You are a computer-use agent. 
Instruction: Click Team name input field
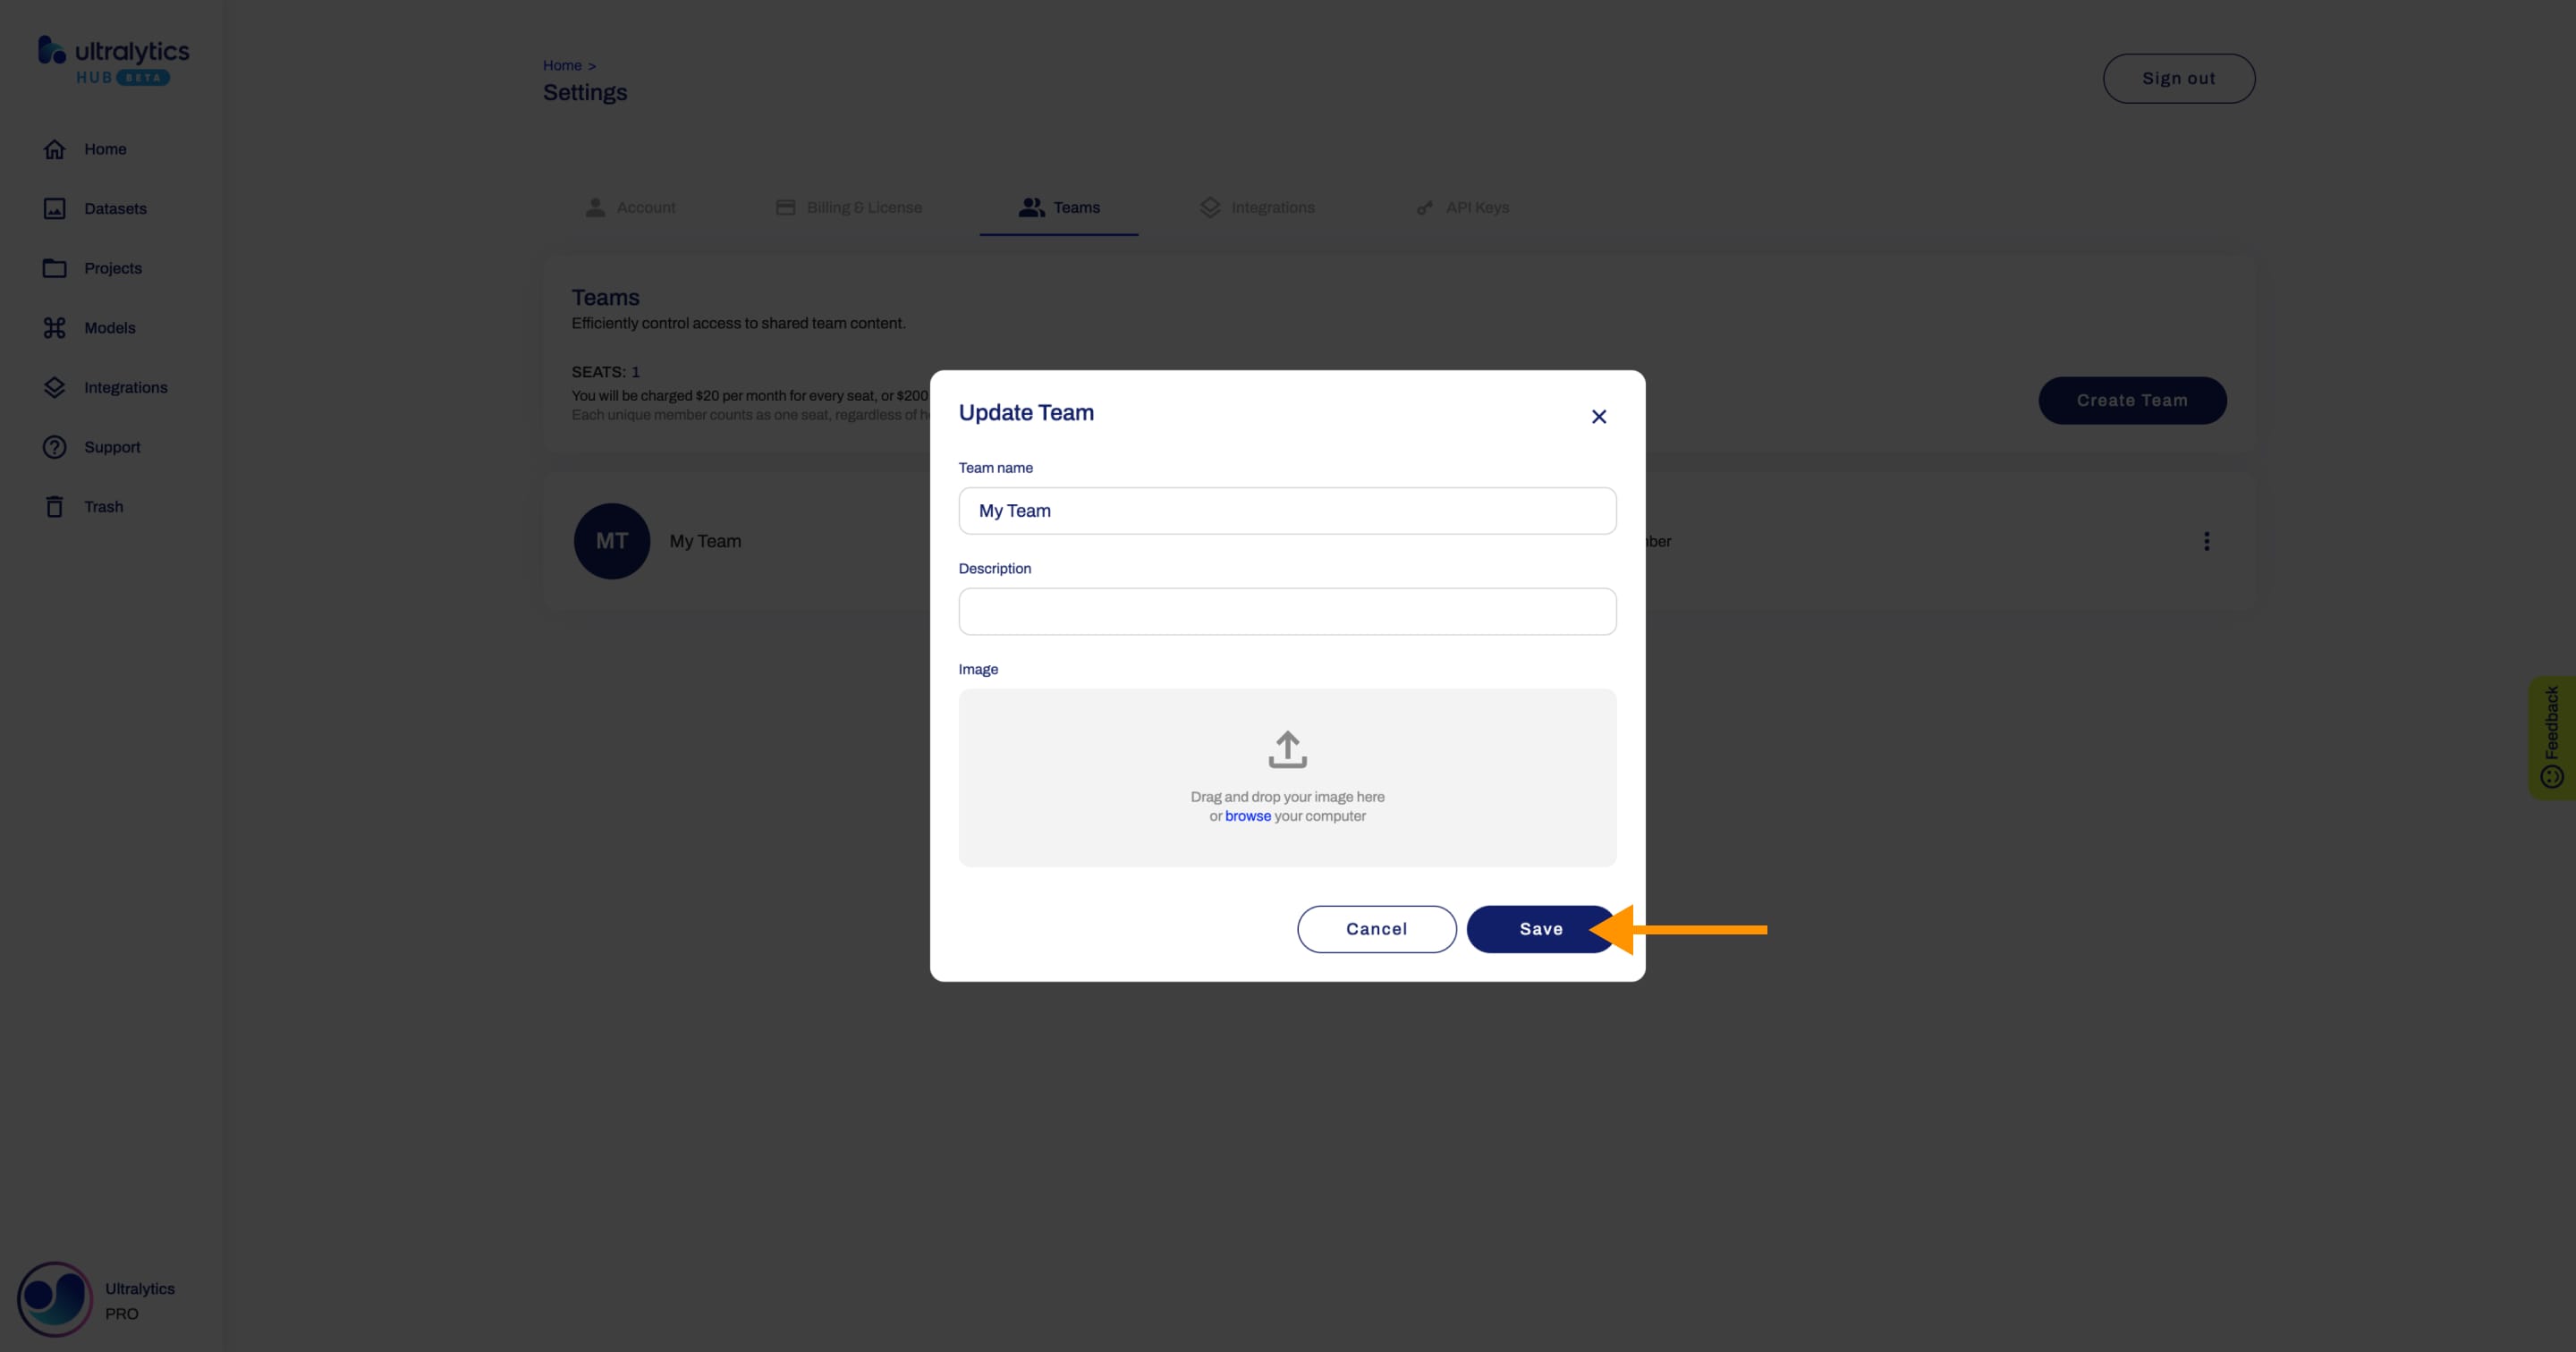(x=1288, y=511)
